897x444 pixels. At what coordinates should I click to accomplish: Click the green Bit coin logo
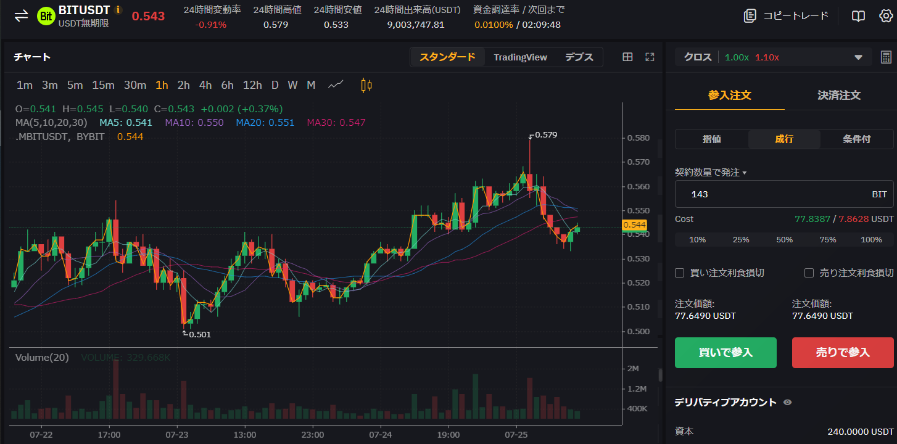coord(45,16)
